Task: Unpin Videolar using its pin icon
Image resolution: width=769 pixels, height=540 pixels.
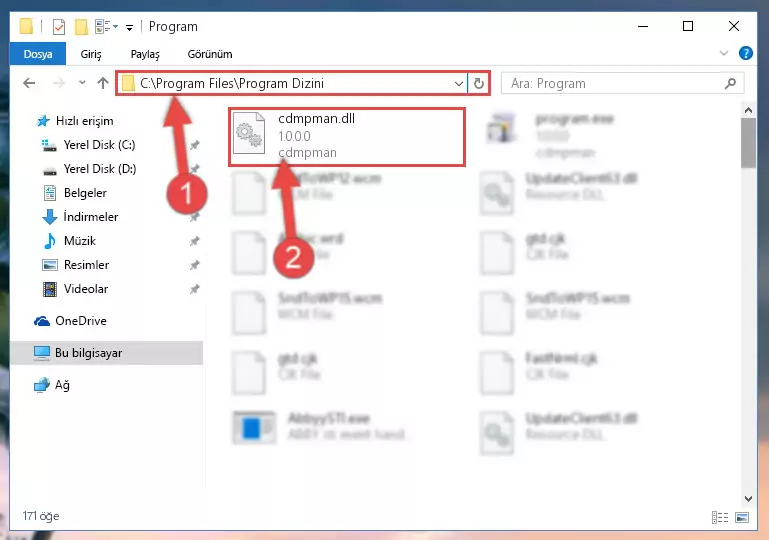Action: pyautogui.click(x=195, y=289)
